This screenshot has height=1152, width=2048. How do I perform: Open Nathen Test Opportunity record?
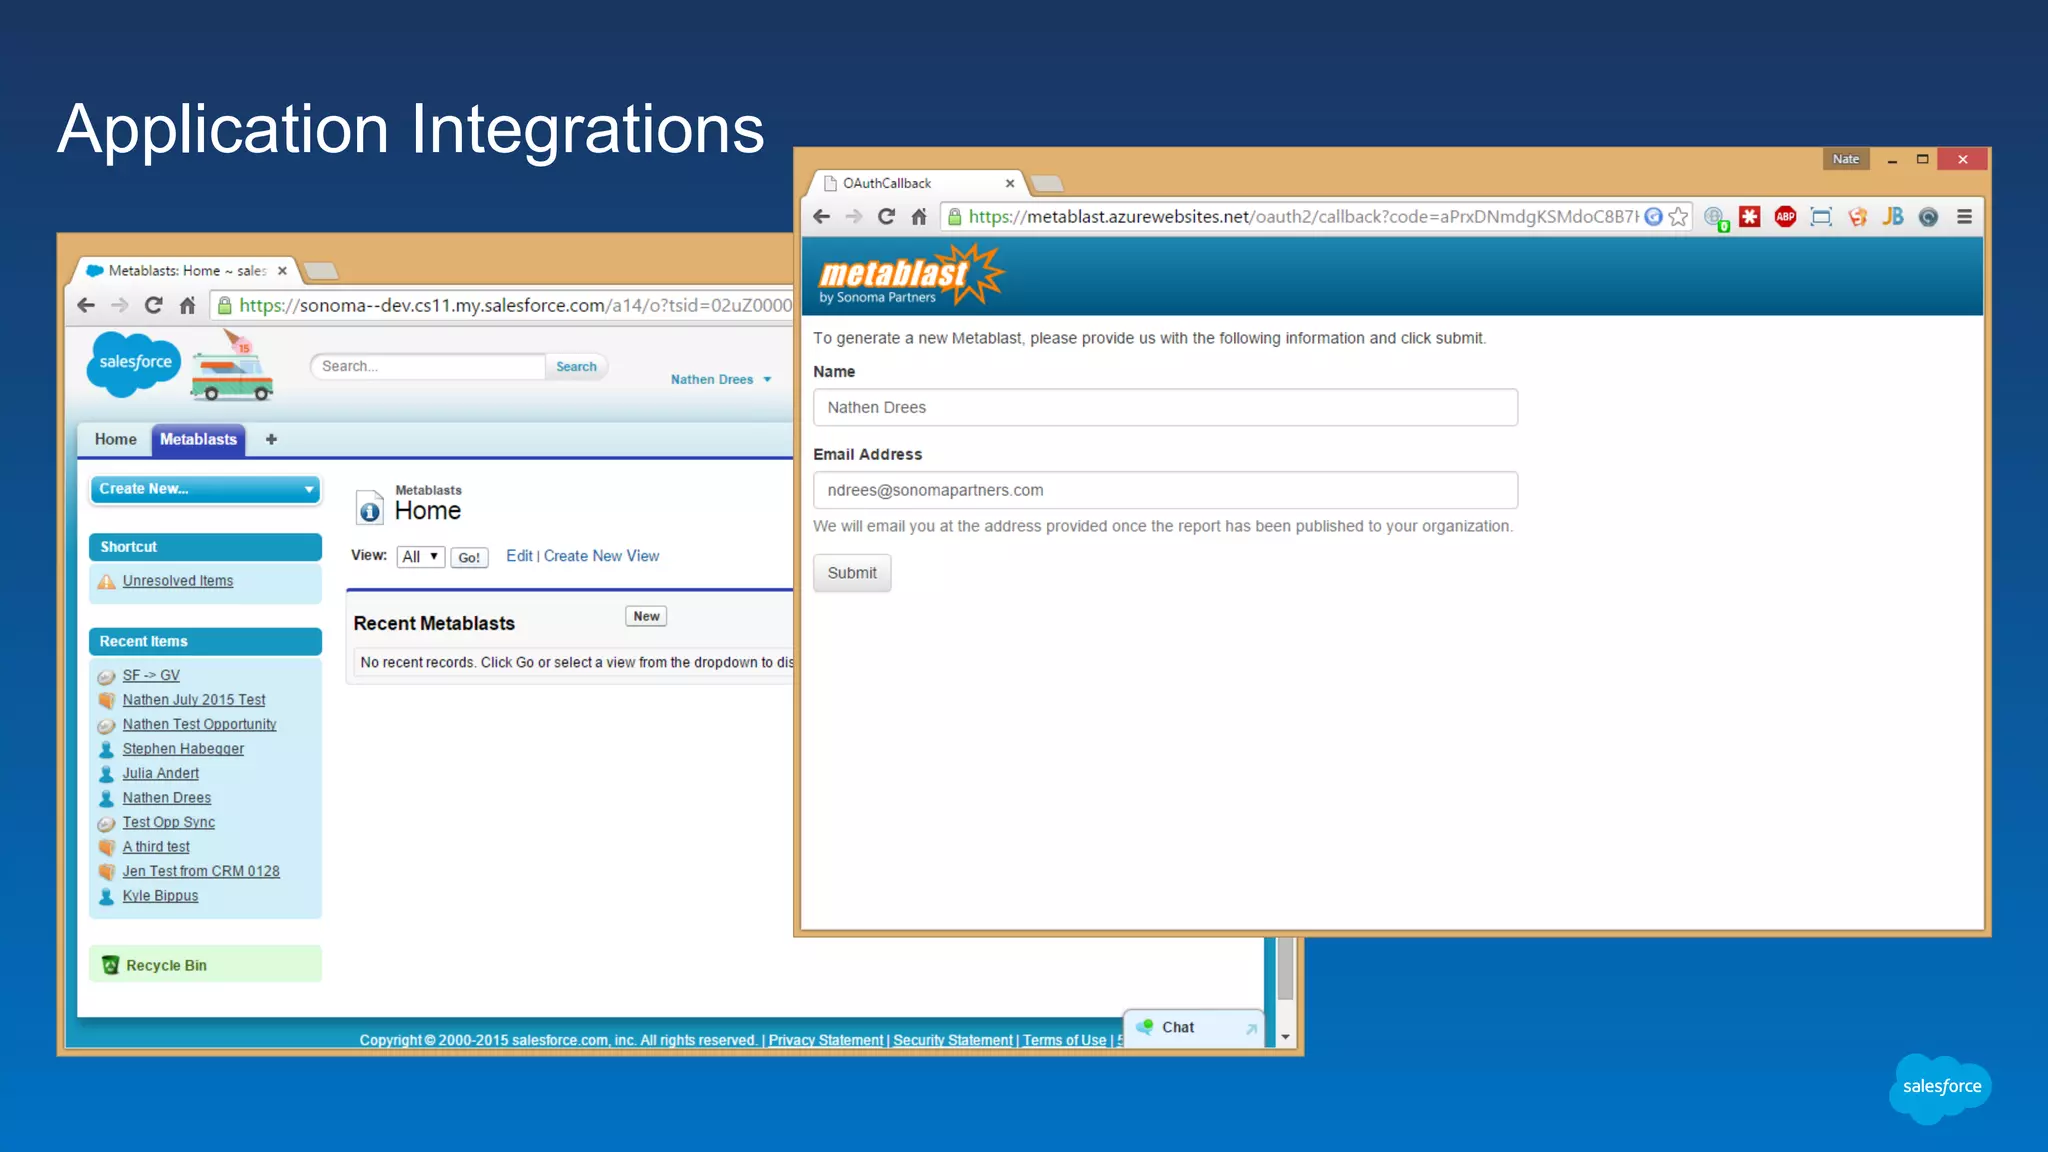coord(199,725)
